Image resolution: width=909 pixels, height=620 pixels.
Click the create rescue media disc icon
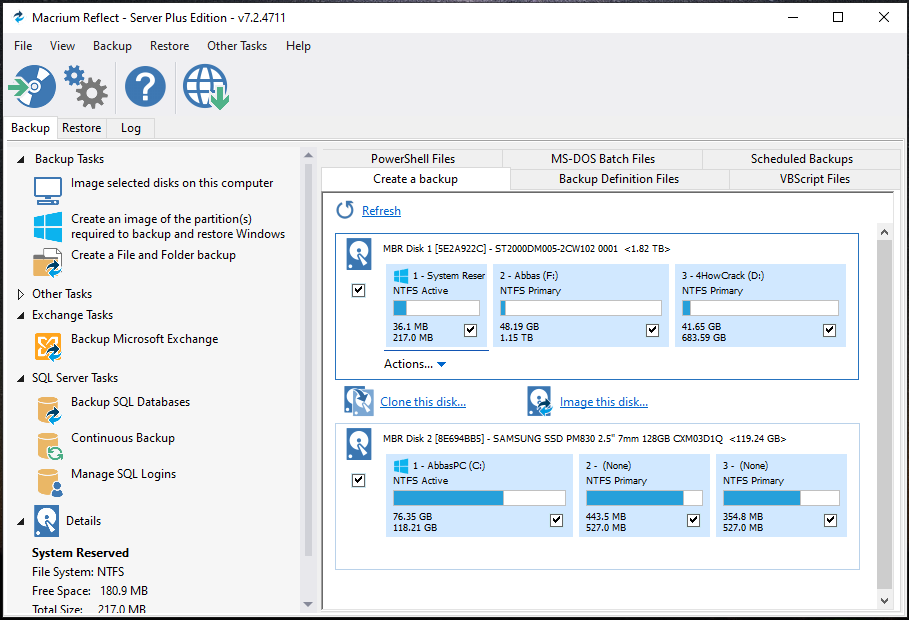tap(32, 86)
